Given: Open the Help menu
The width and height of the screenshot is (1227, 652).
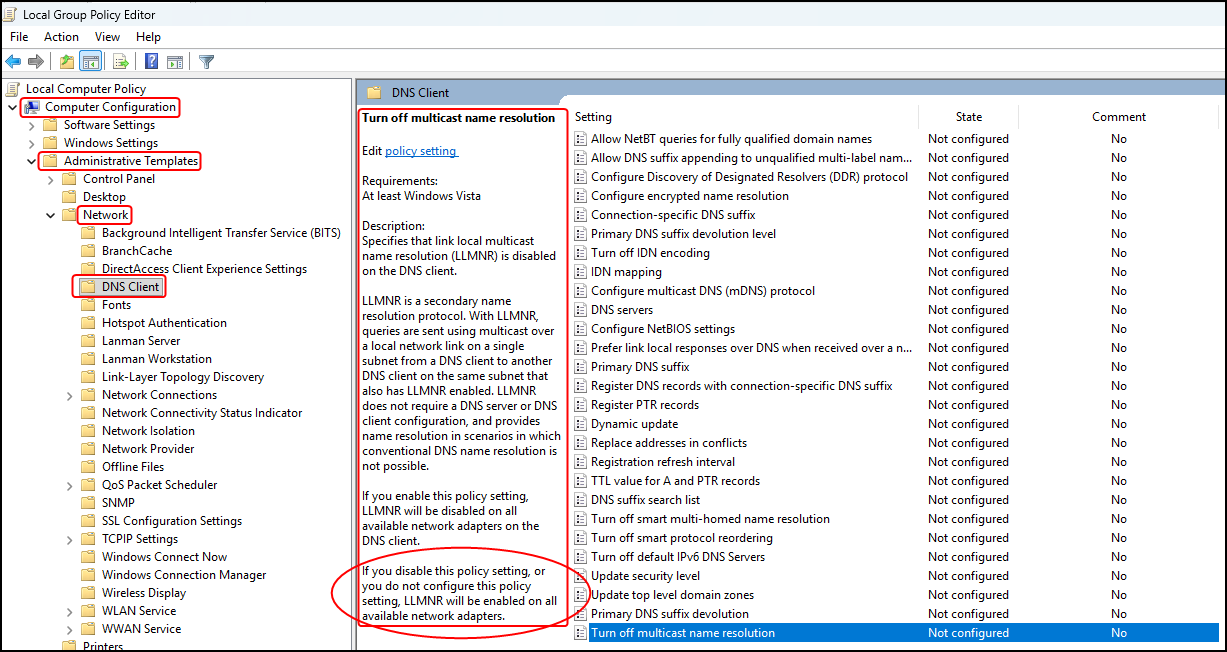Looking at the screenshot, I should tap(148, 37).
